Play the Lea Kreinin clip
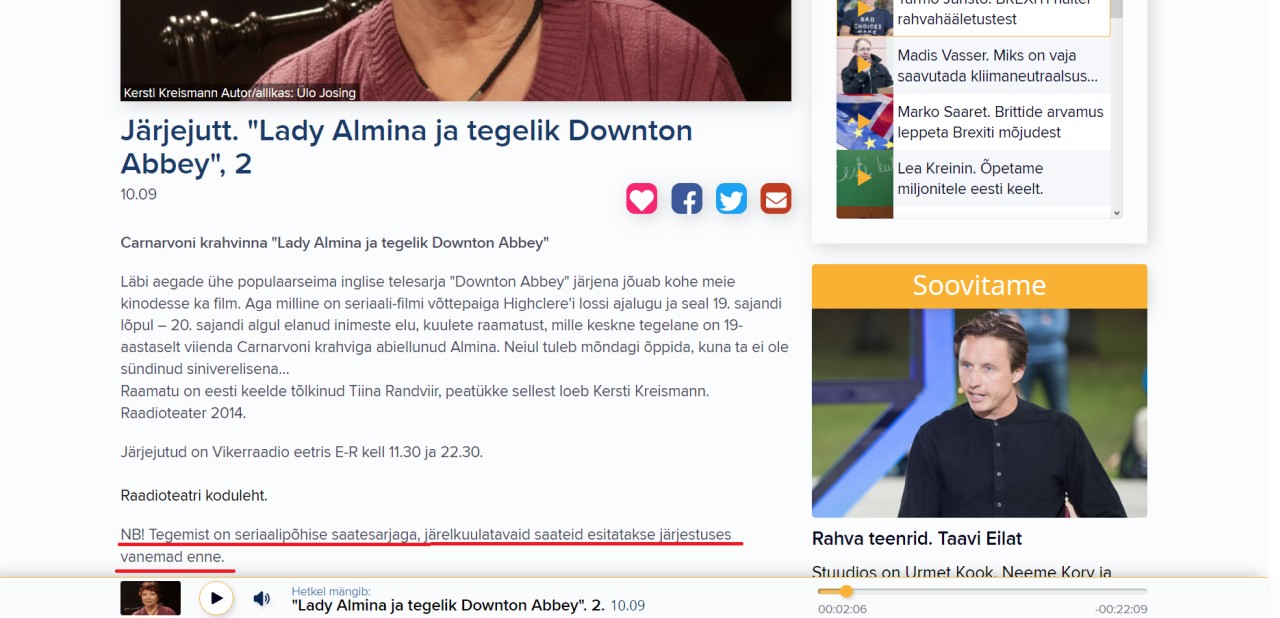The height and width of the screenshot is (618, 1280). pyautogui.click(x=864, y=178)
